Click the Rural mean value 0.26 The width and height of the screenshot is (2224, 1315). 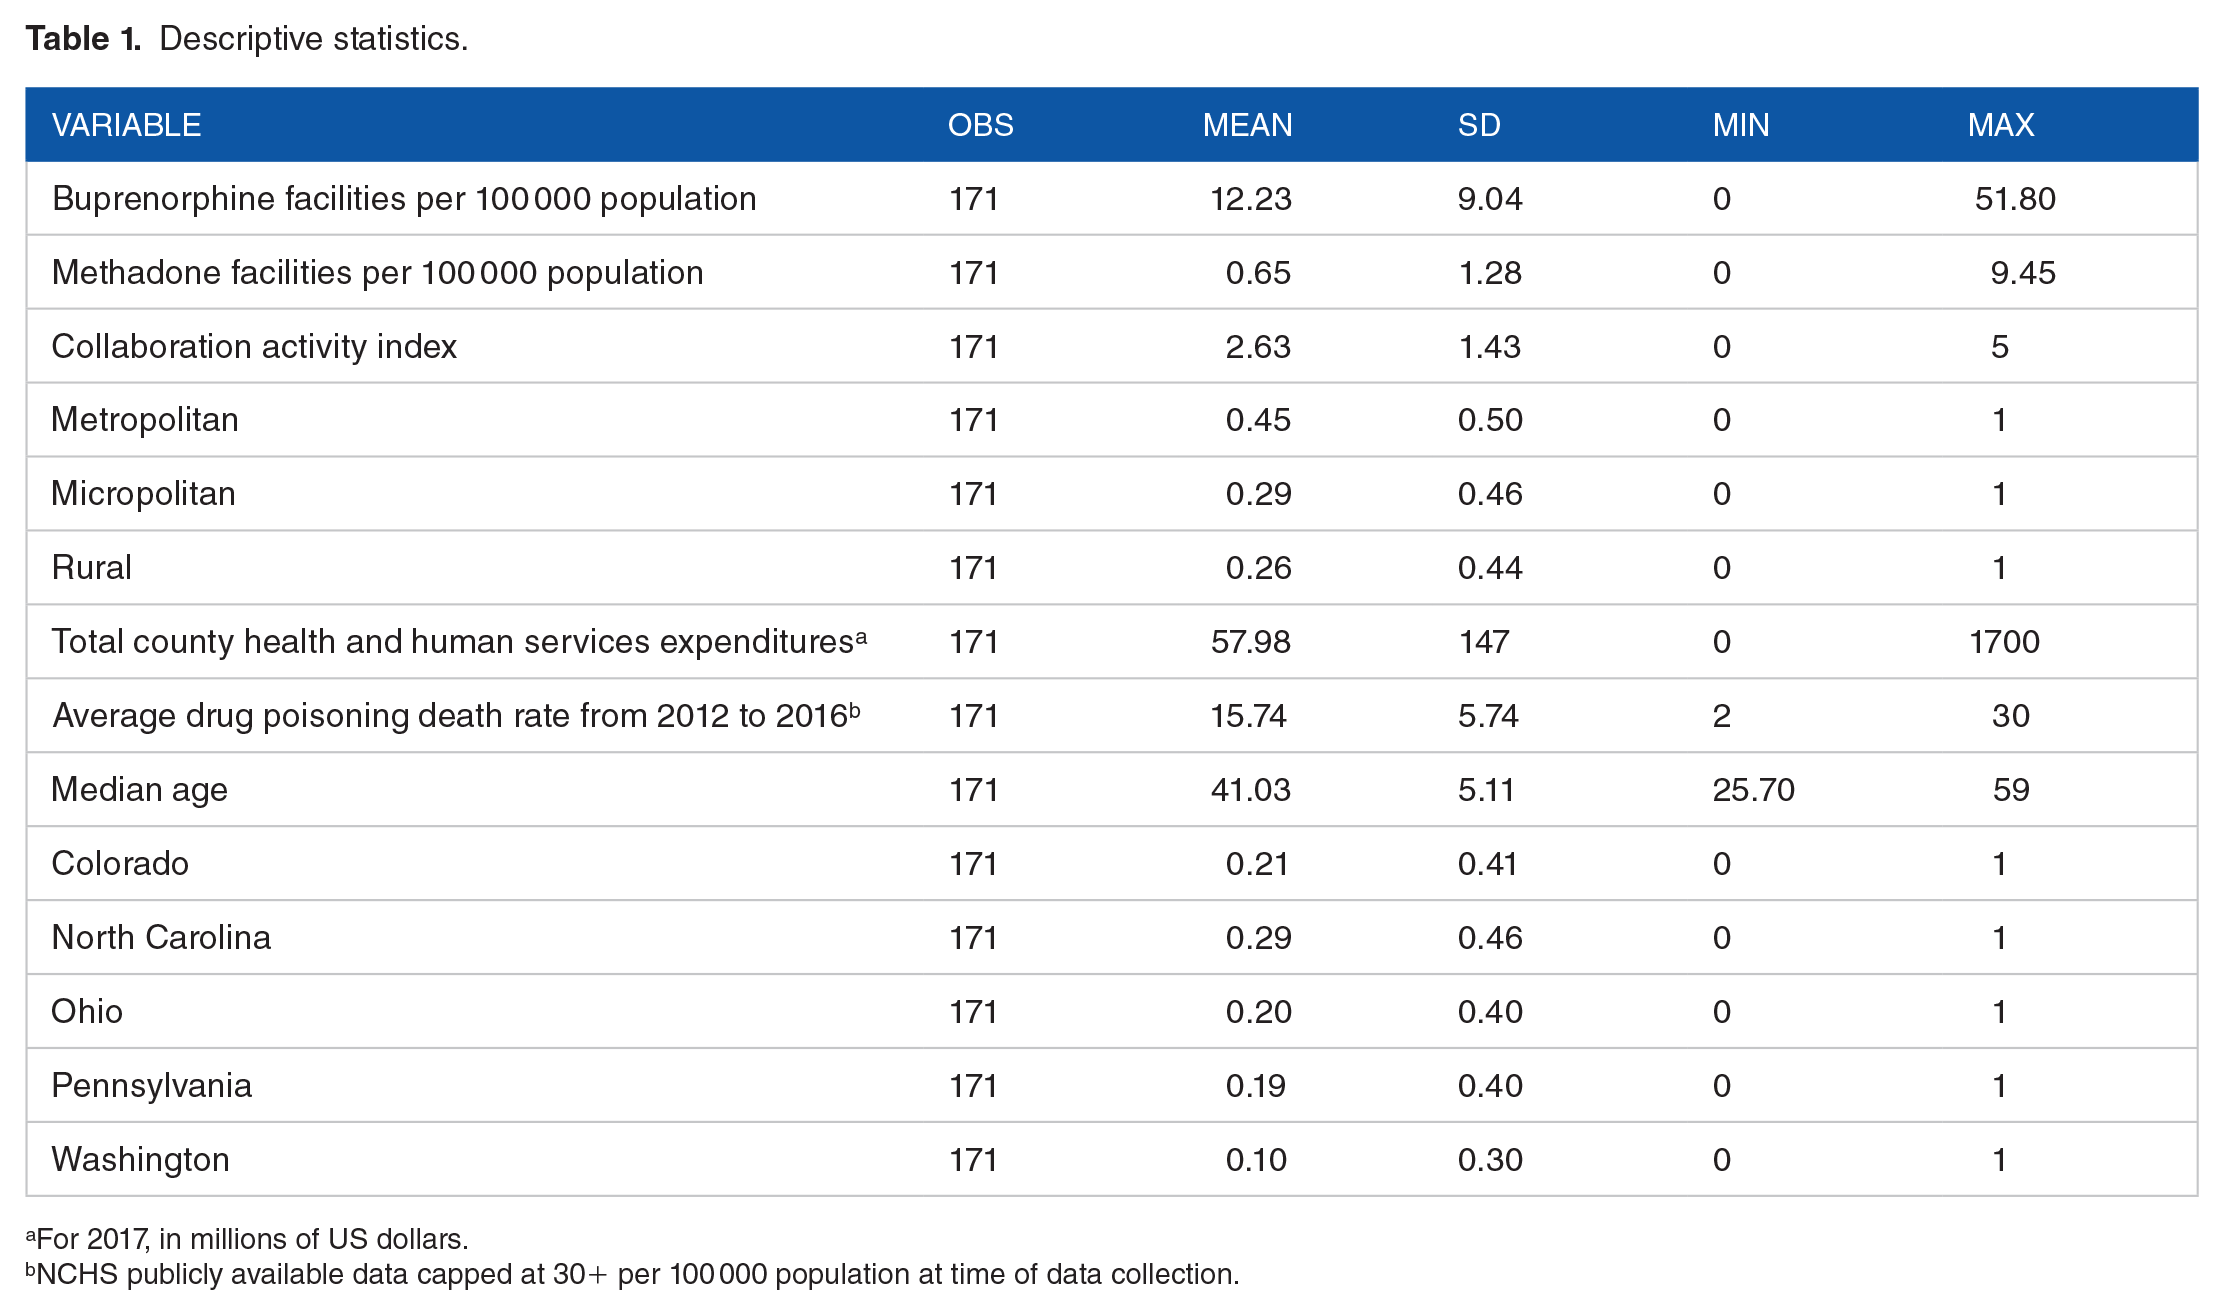pos(1259,568)
